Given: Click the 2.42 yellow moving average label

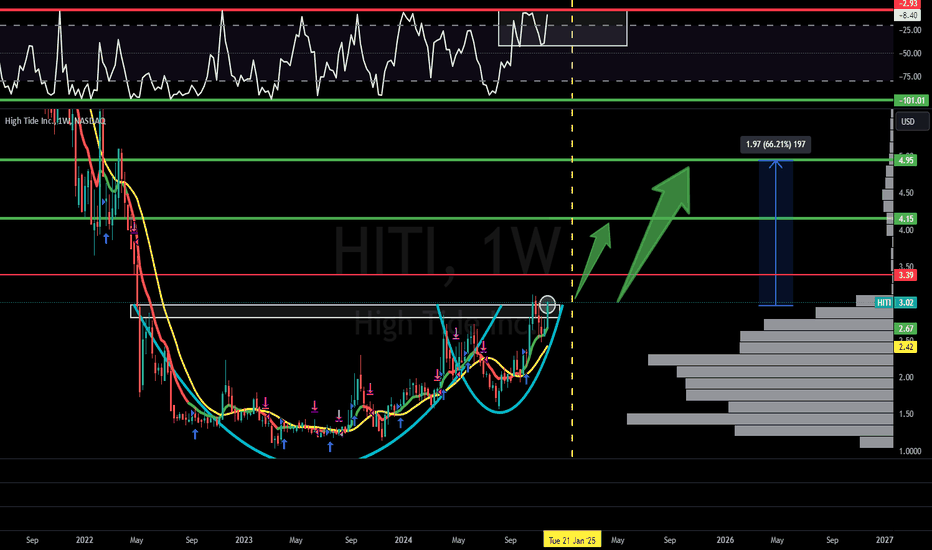Looking at the screenshot, I should click(x=906, y=347).
